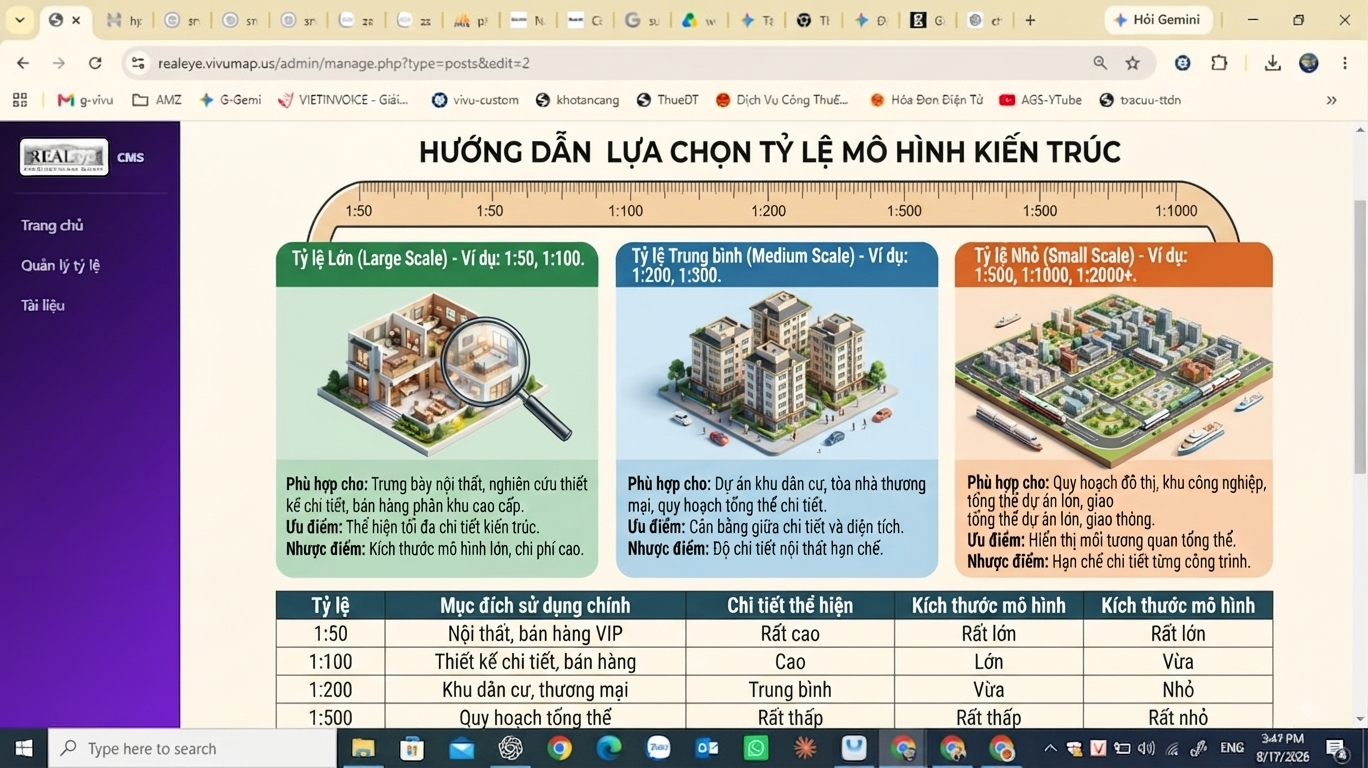This screenshot has height=768, width=1368.
Task: Click the page's vertical scrollbar thumb
Action: [1359, 335]
